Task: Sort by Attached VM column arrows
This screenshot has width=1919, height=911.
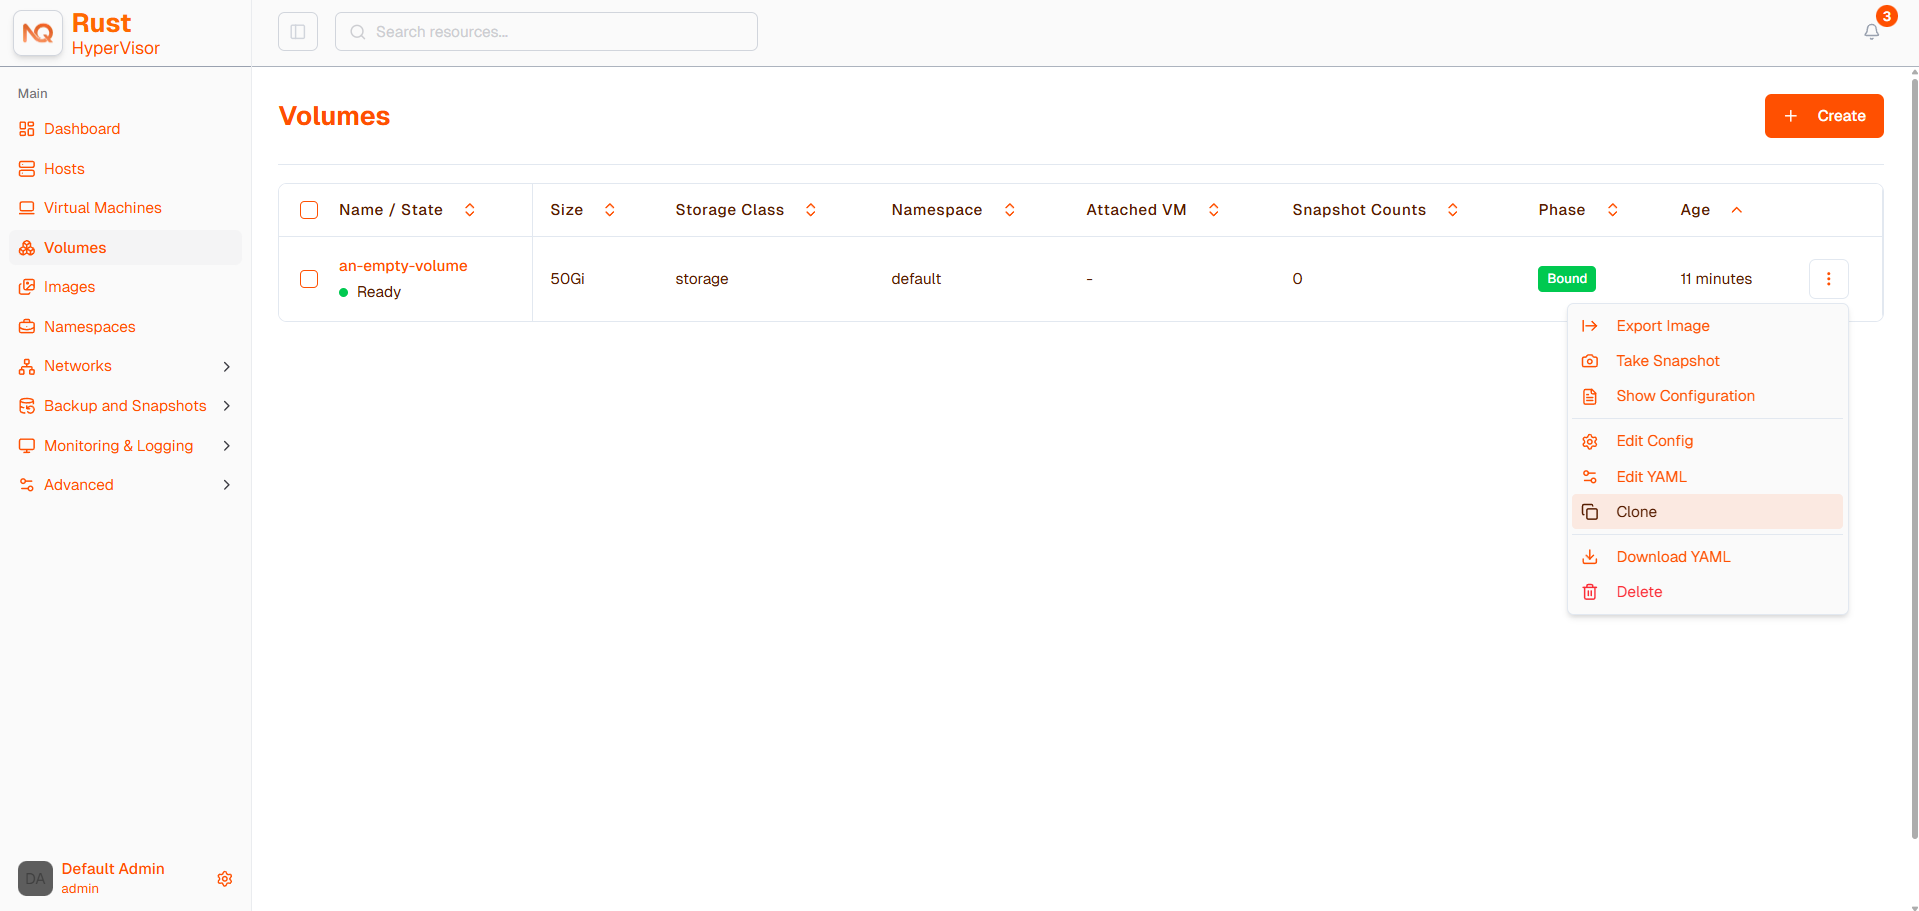Action: [1214, 210]
